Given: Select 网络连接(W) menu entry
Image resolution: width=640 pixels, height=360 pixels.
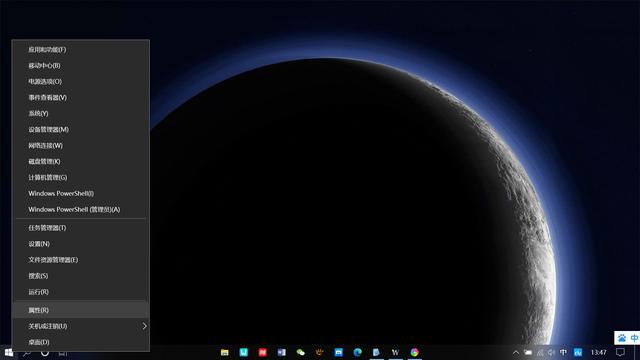Looking at the screenshot, I should point(80,145).
